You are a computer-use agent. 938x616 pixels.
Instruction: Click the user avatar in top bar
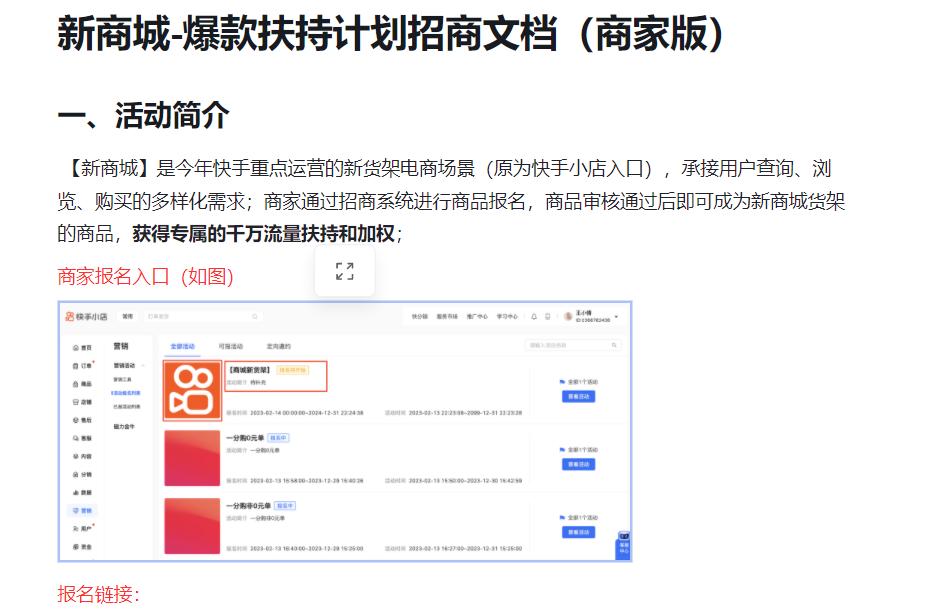568,316
